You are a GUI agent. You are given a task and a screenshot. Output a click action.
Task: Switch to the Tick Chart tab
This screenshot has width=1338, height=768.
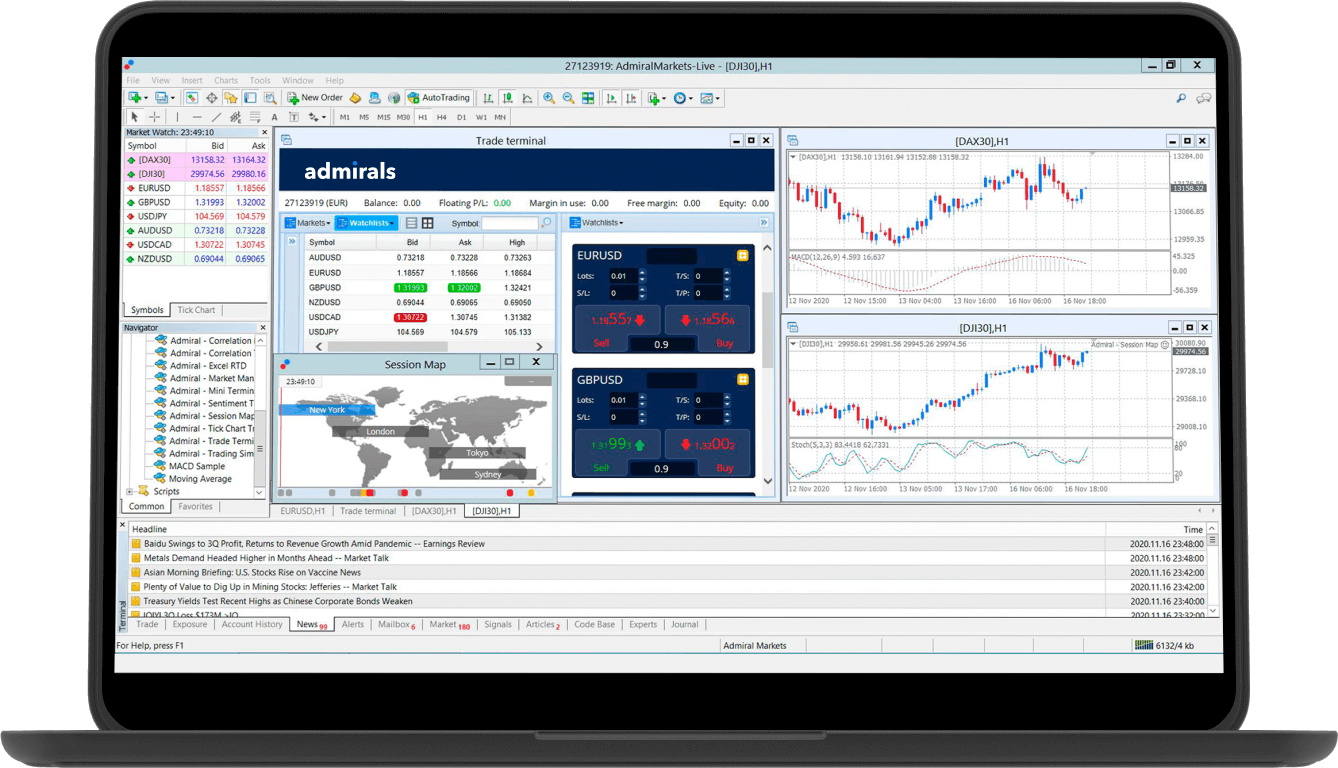coord(196,310)
